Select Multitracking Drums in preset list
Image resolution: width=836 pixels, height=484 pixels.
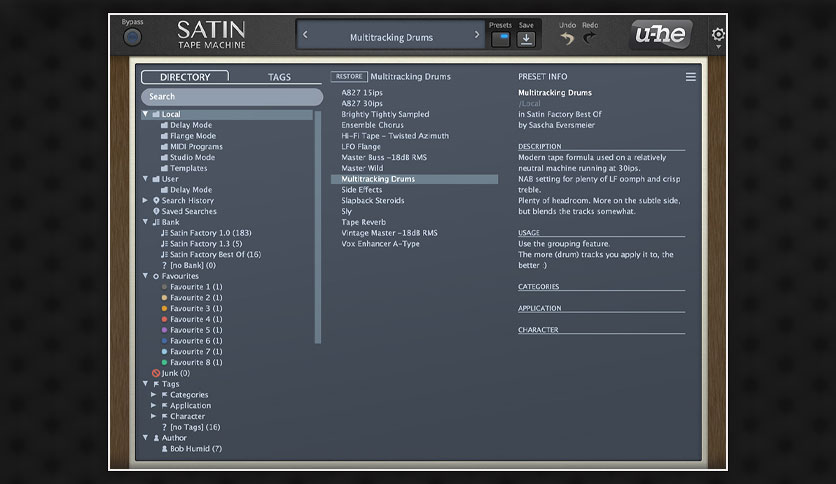414,179
